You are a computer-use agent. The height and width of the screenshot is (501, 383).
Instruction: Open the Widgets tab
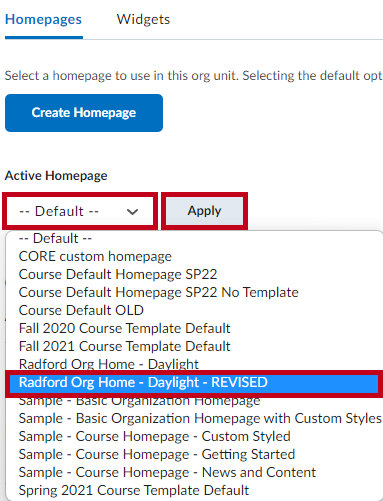tap(143, 19)
